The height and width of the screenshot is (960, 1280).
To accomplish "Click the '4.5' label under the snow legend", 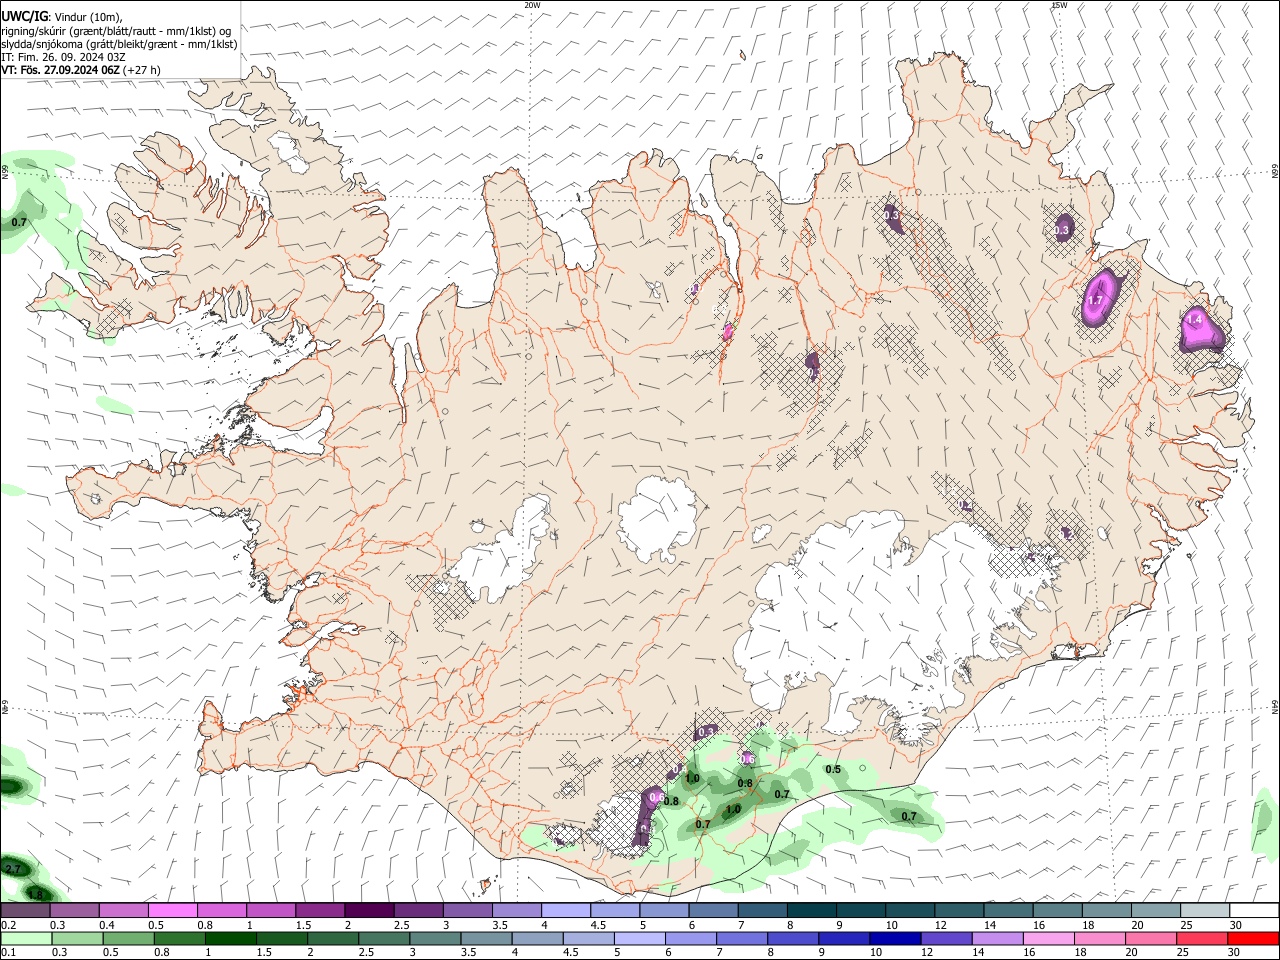I will [597, 925].
